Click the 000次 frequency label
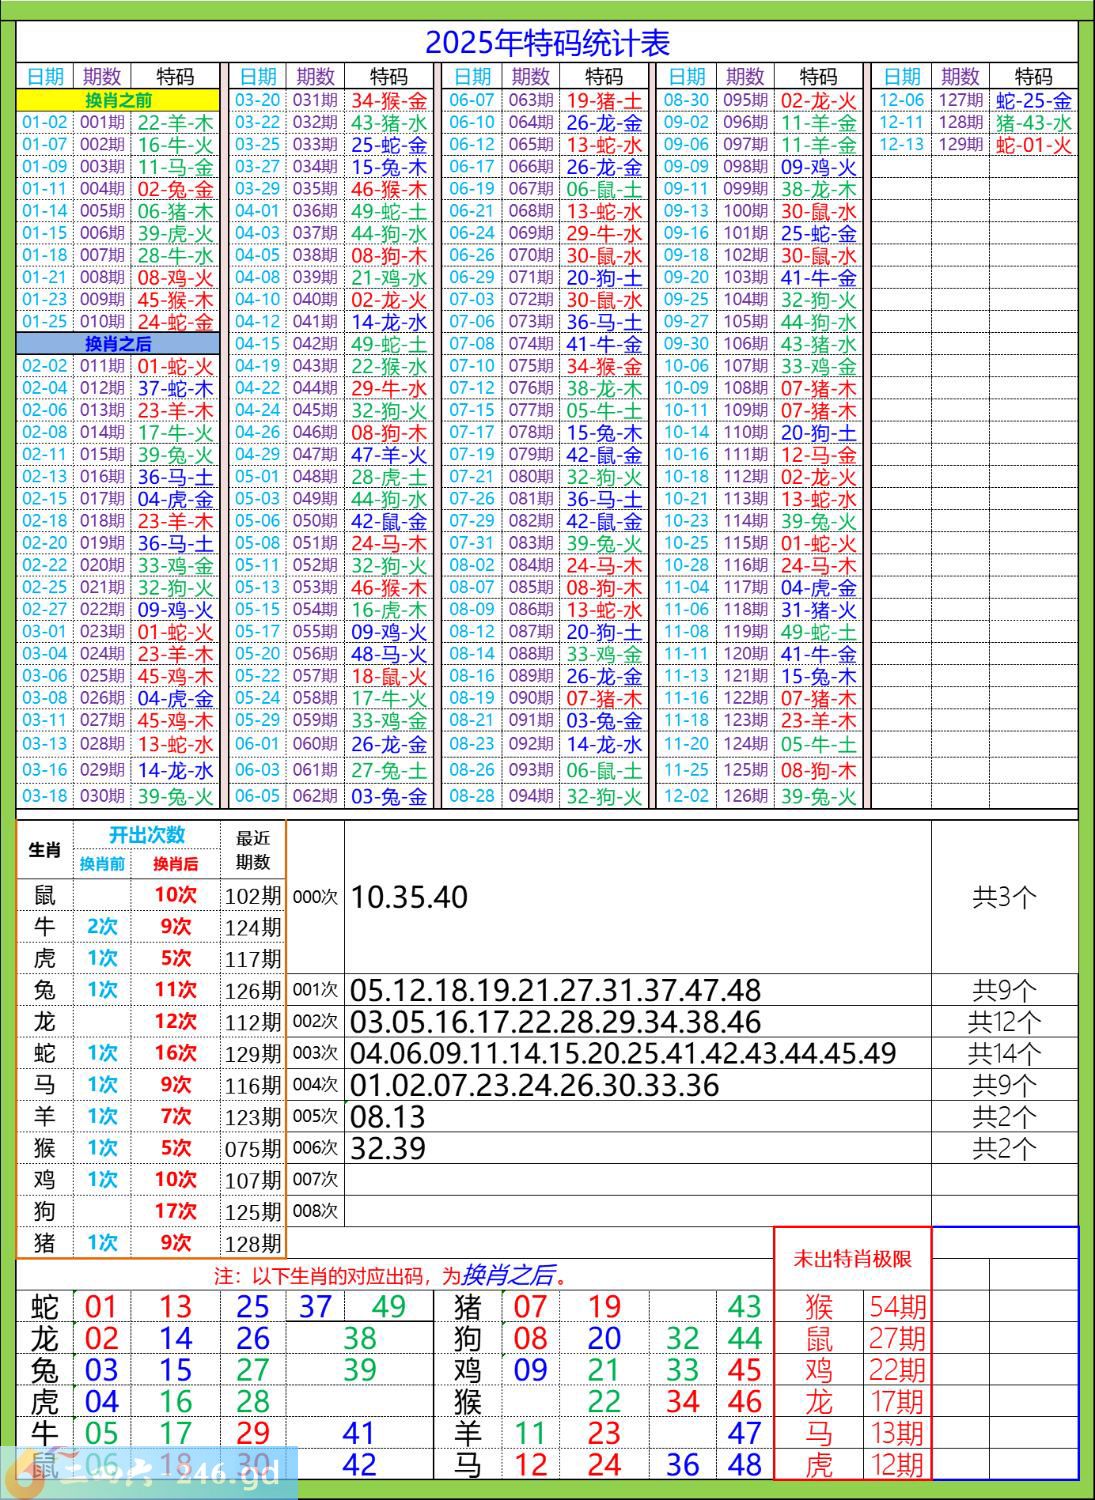 pos(315,897)
